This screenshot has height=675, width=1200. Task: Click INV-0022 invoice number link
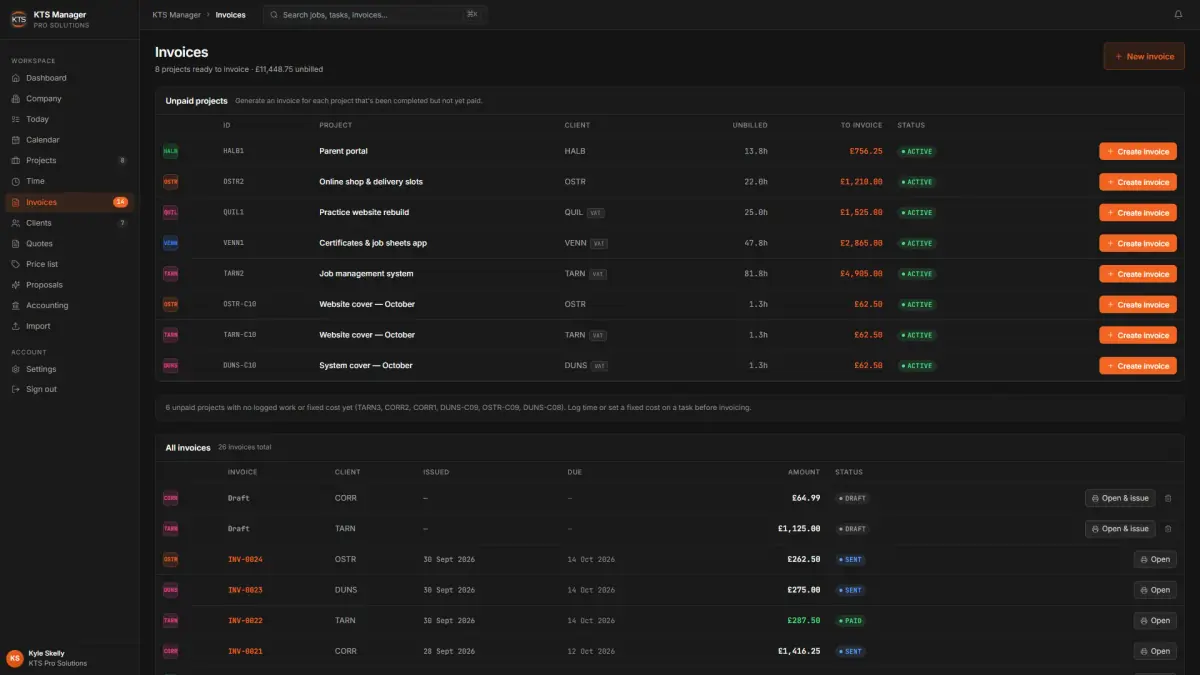[x=245, y=620]
